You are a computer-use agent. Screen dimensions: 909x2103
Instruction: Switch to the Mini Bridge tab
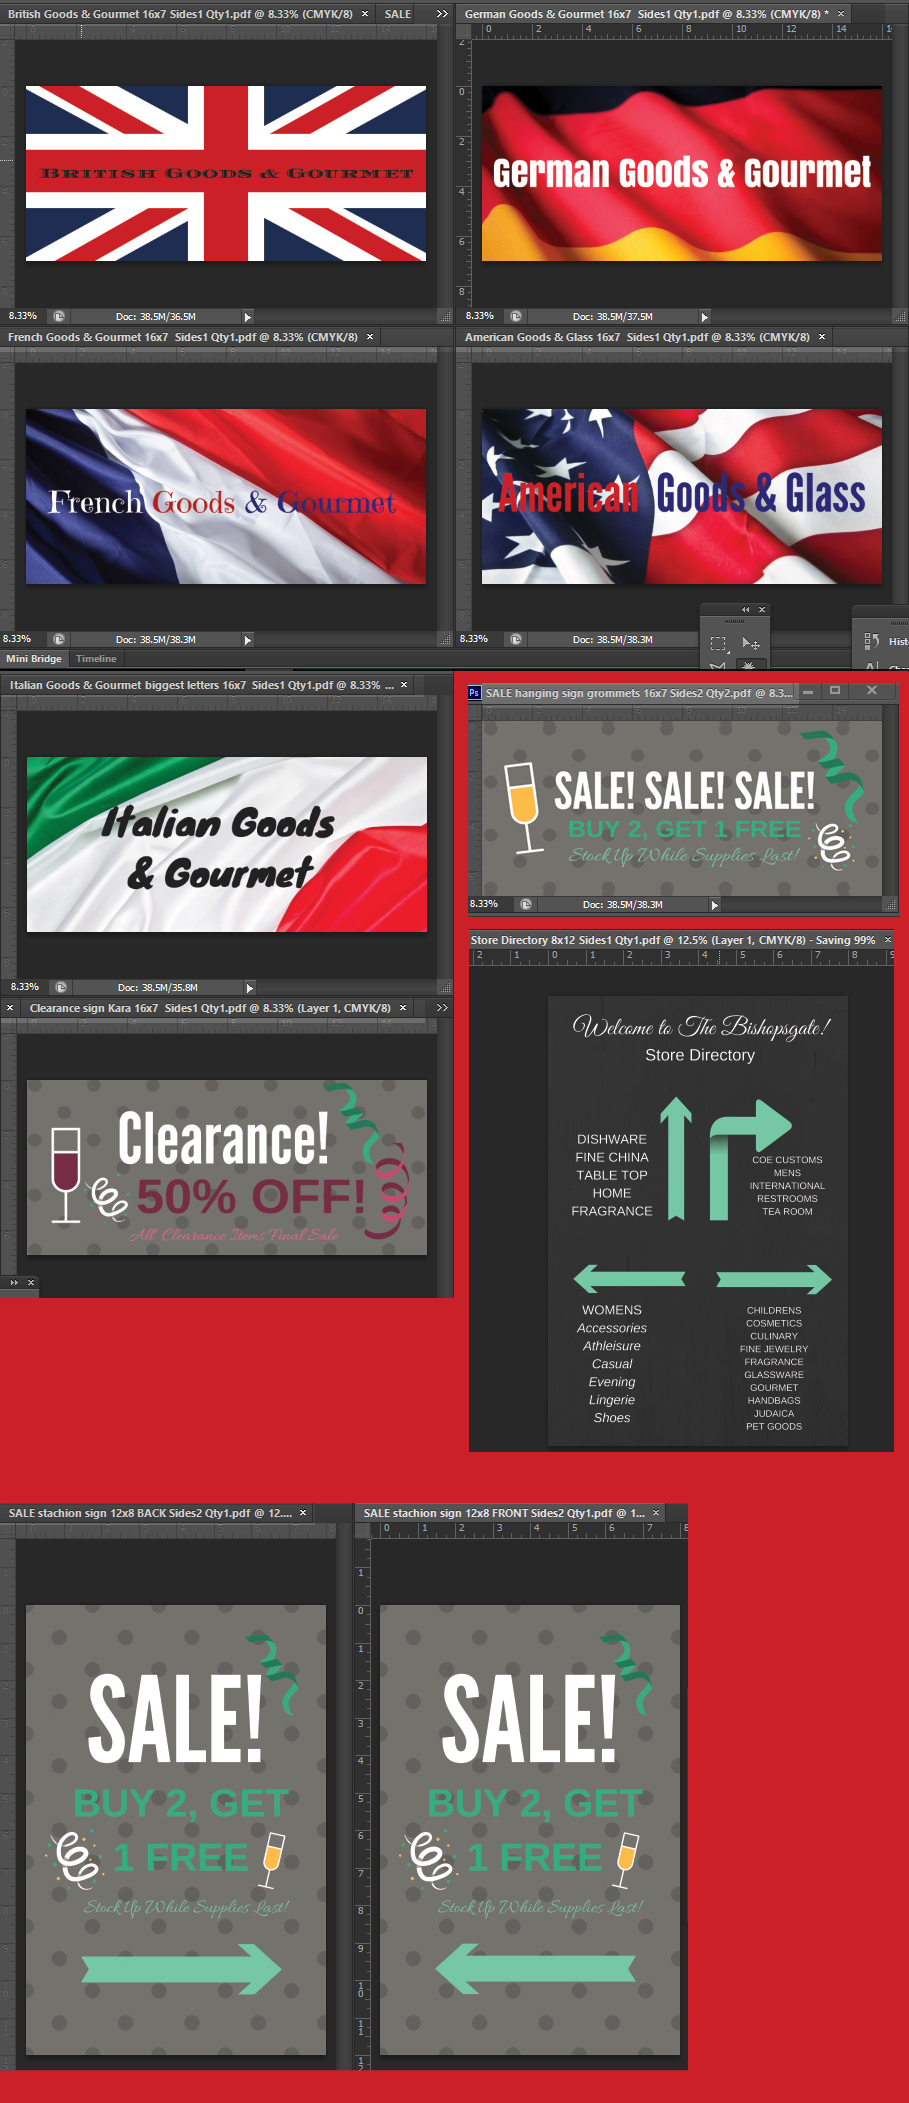pos(34,658)
